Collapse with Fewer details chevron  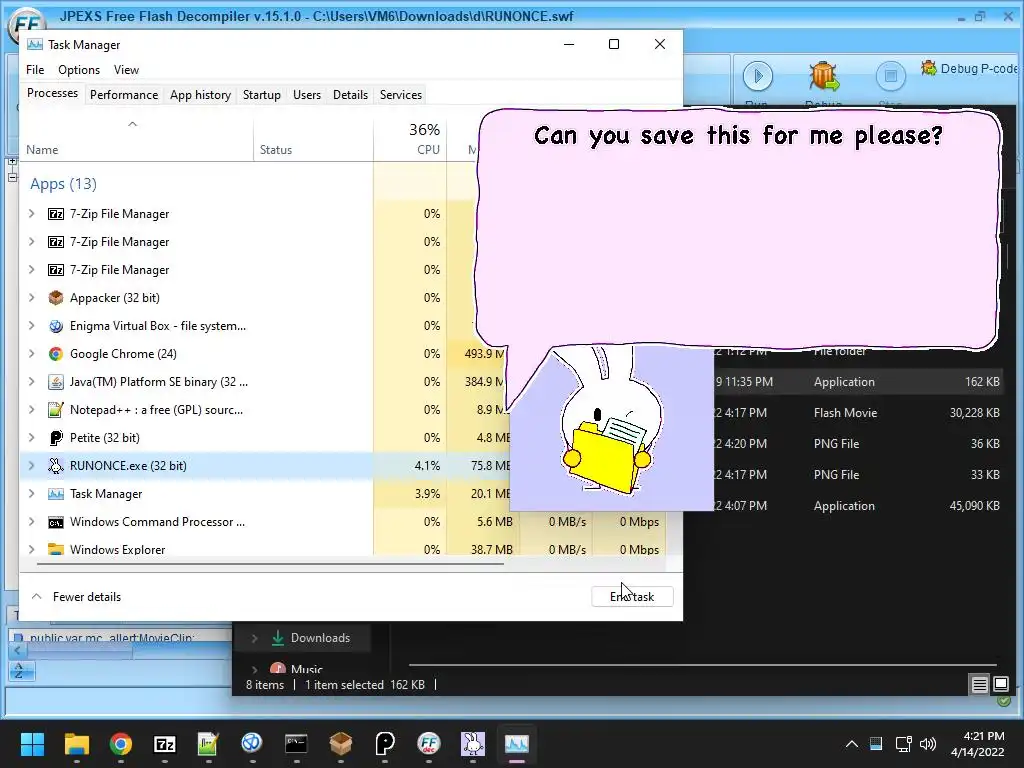click(37, 597)
